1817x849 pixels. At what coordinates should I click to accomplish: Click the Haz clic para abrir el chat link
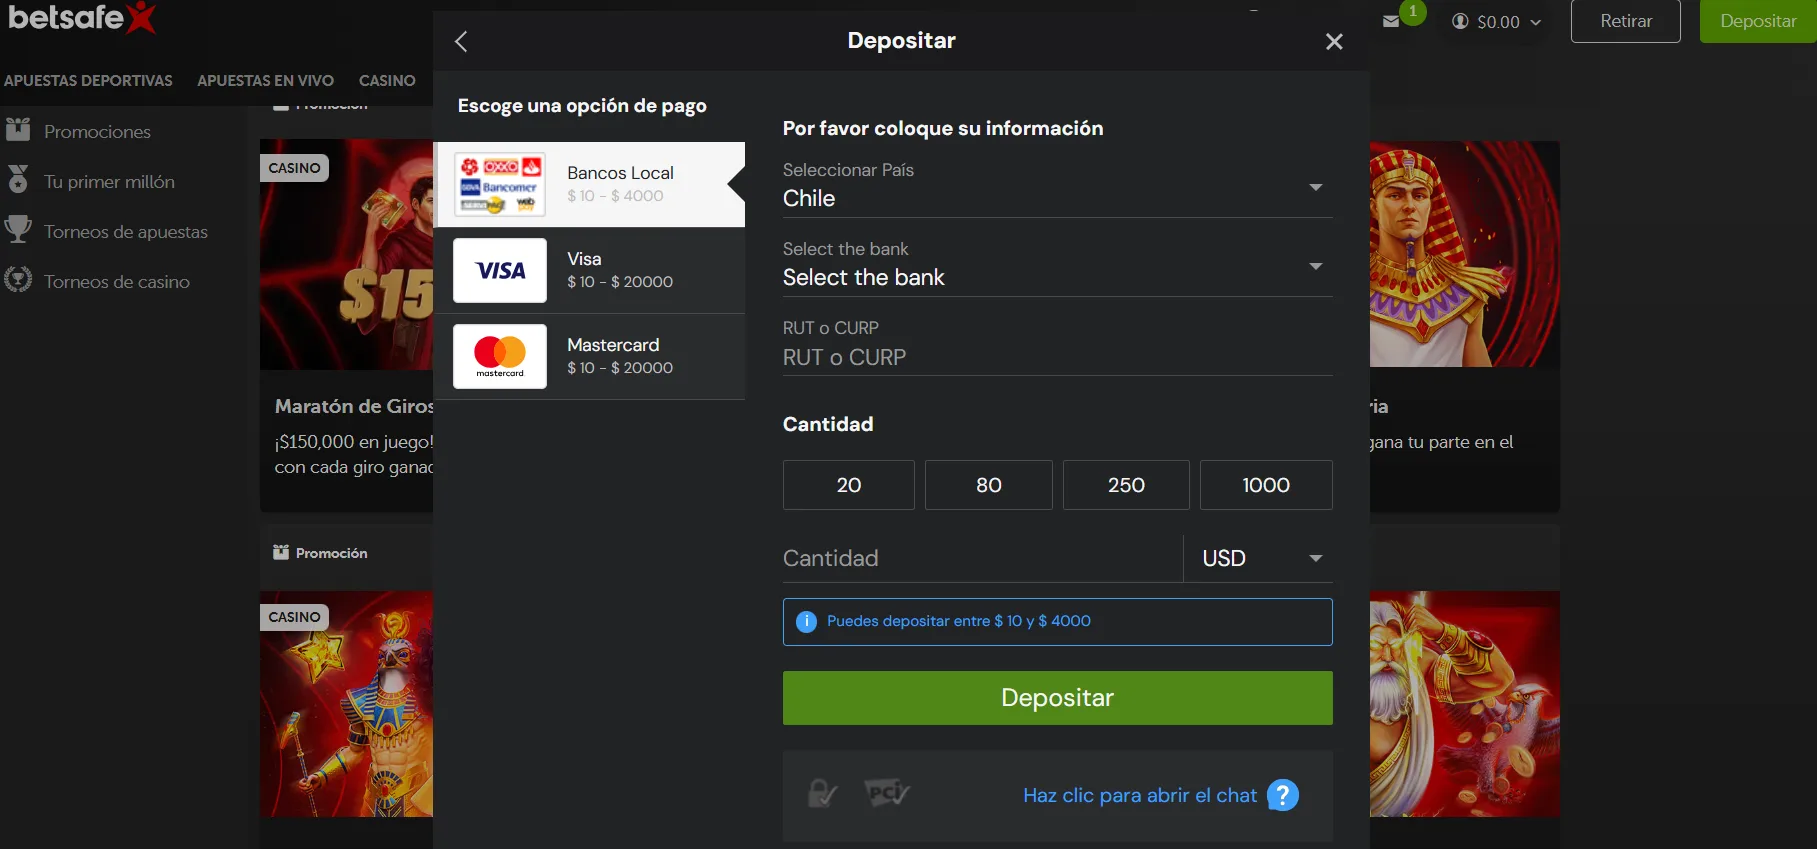1139,795
